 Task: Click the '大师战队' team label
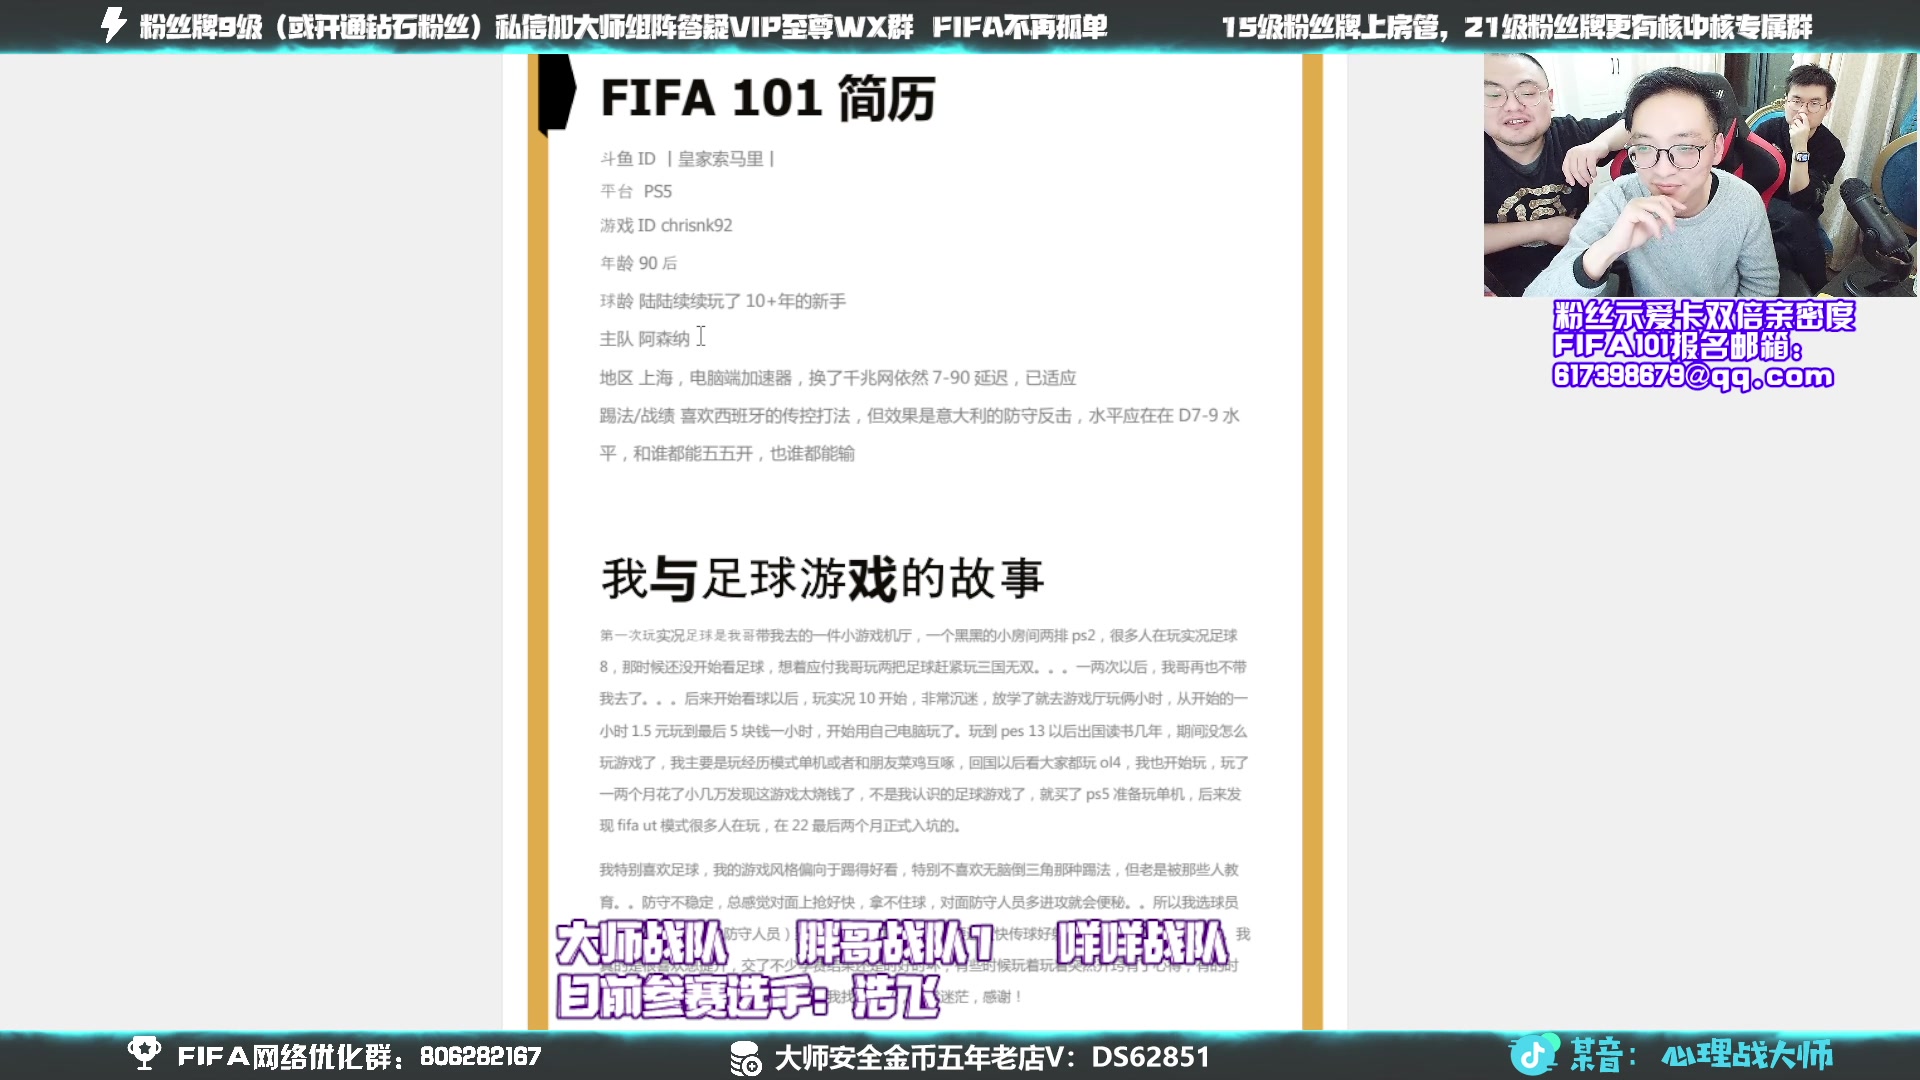(642, 943)
